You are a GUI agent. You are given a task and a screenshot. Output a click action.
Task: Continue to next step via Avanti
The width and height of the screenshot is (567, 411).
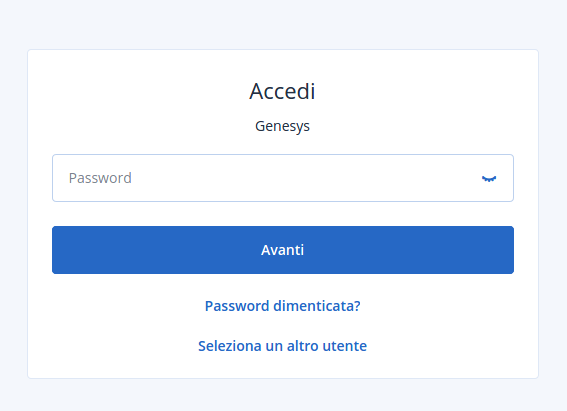(283, 250)
